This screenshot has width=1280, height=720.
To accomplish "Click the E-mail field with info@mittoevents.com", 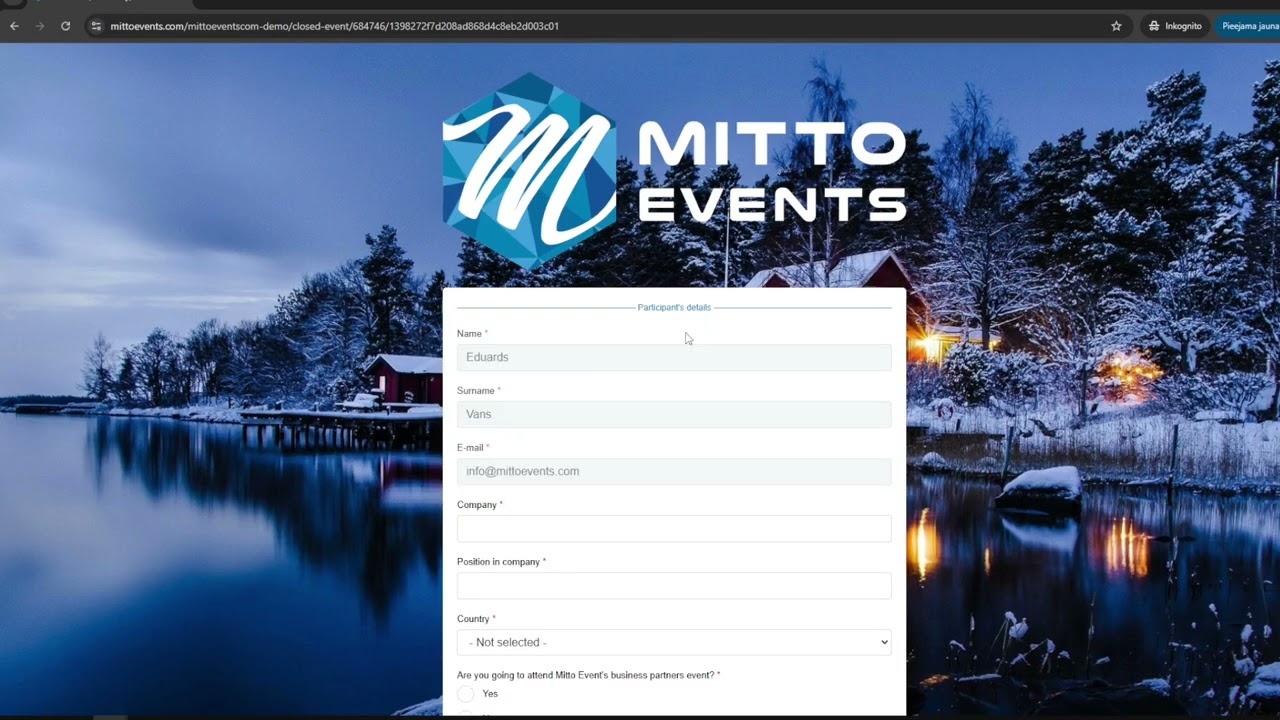I will pos(674,471).
